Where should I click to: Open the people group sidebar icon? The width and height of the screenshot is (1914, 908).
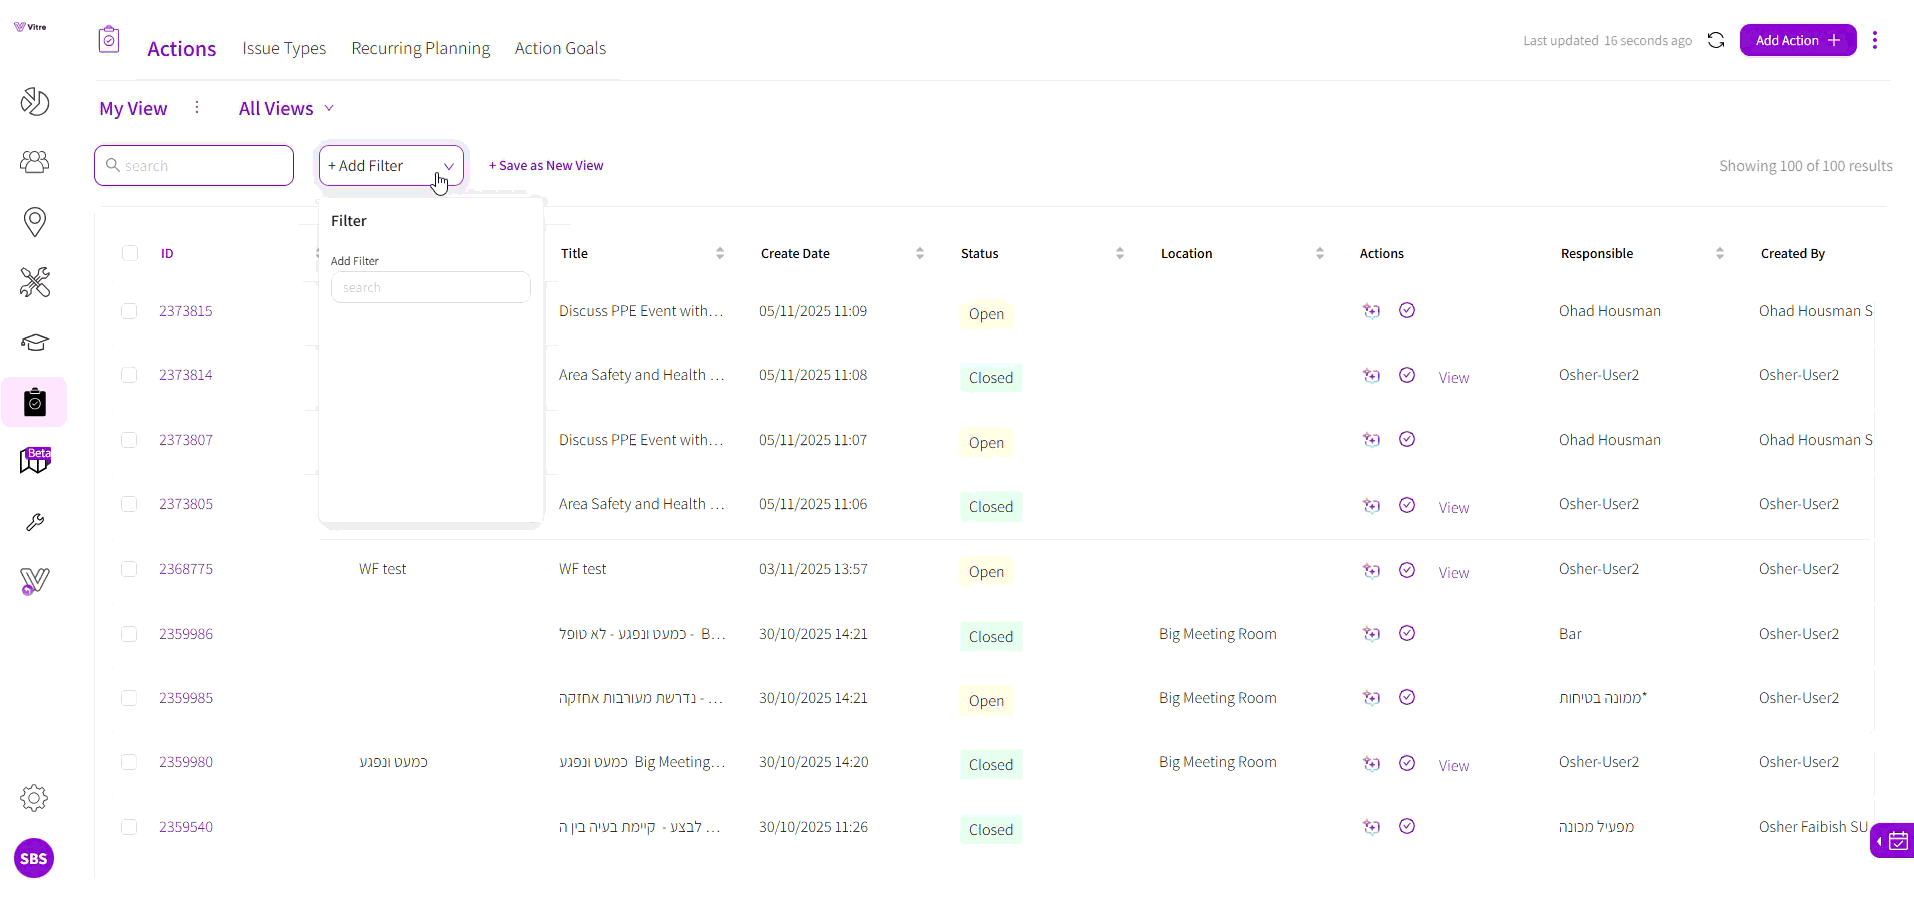(35, 162)
